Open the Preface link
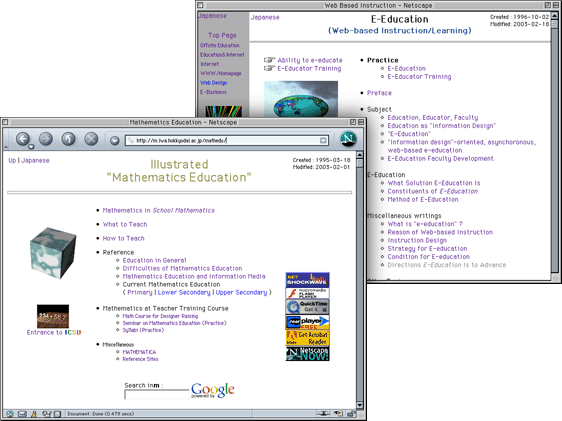 379,93
